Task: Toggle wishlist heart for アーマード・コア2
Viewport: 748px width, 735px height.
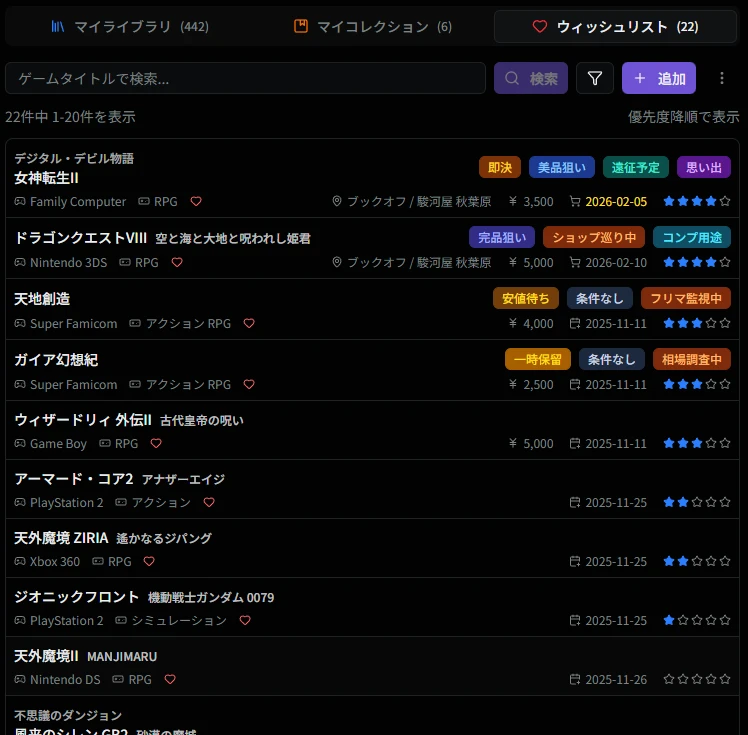Action: pyautogui.click(x=209, y=502)
